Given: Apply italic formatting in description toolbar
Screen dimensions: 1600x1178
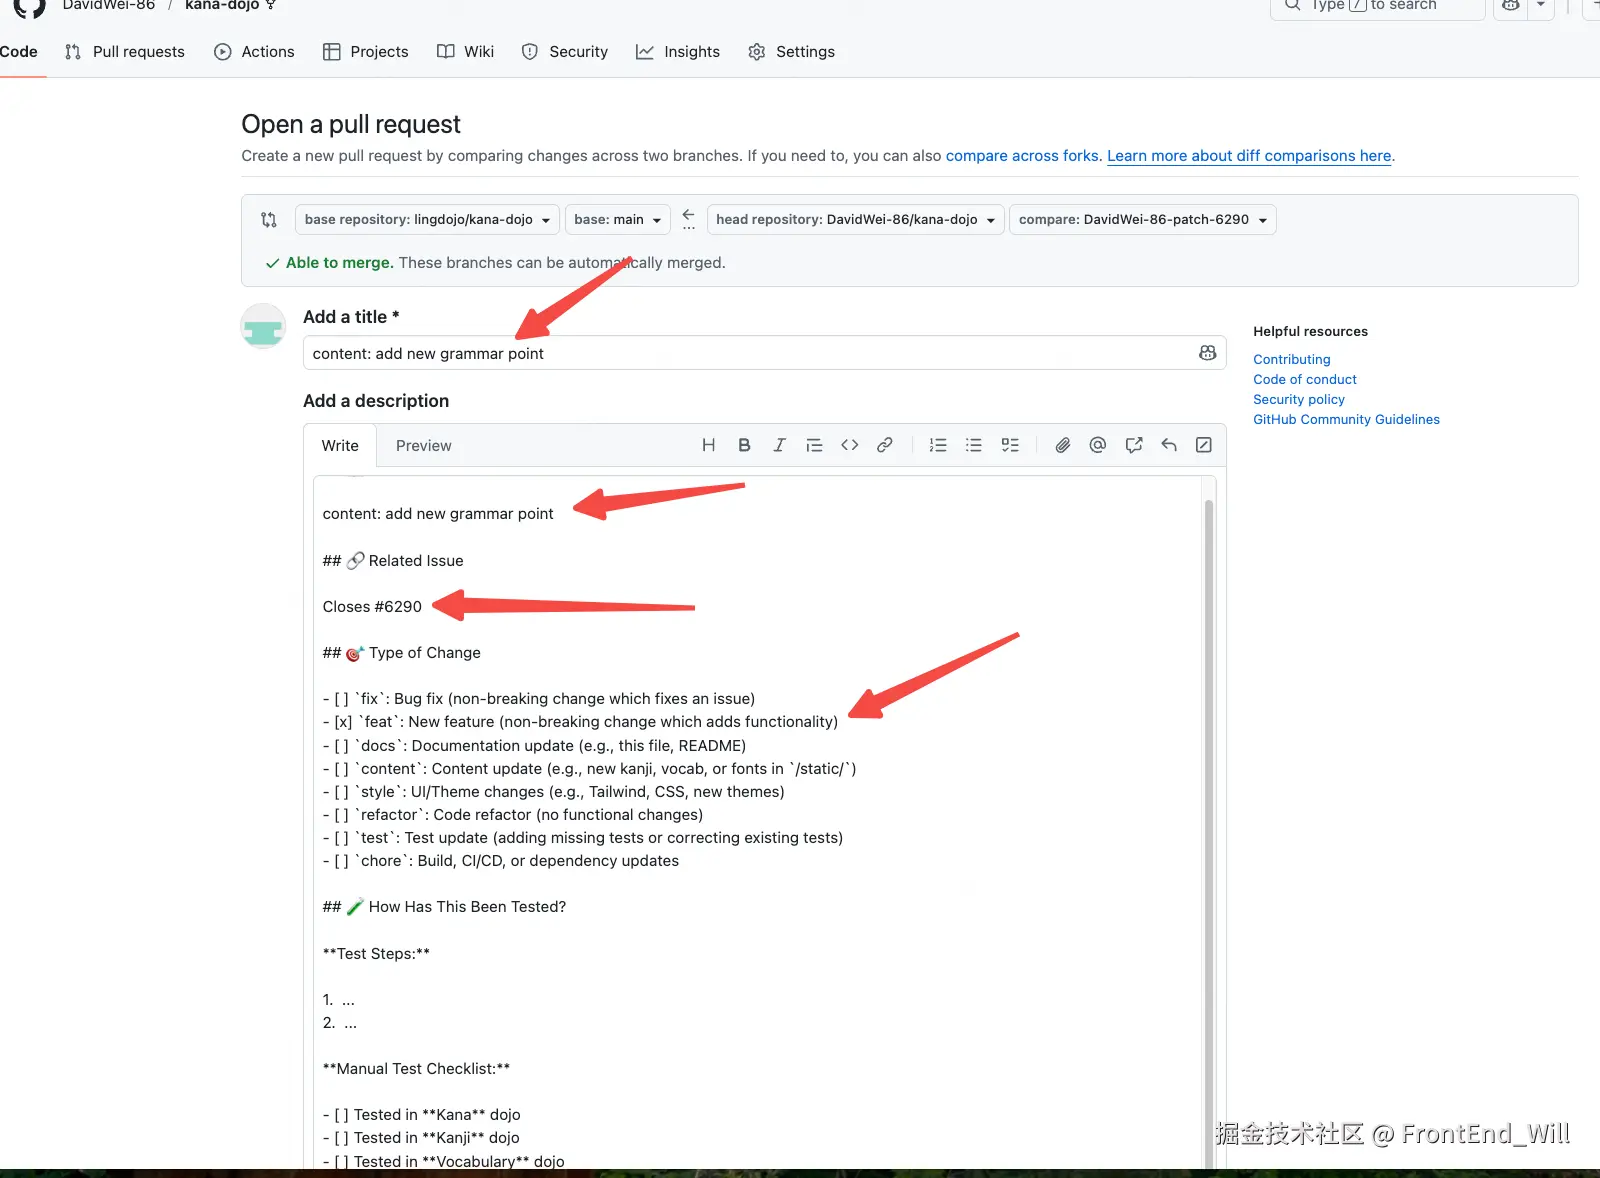Looking at the screenshot, I should tap(779, 445).
